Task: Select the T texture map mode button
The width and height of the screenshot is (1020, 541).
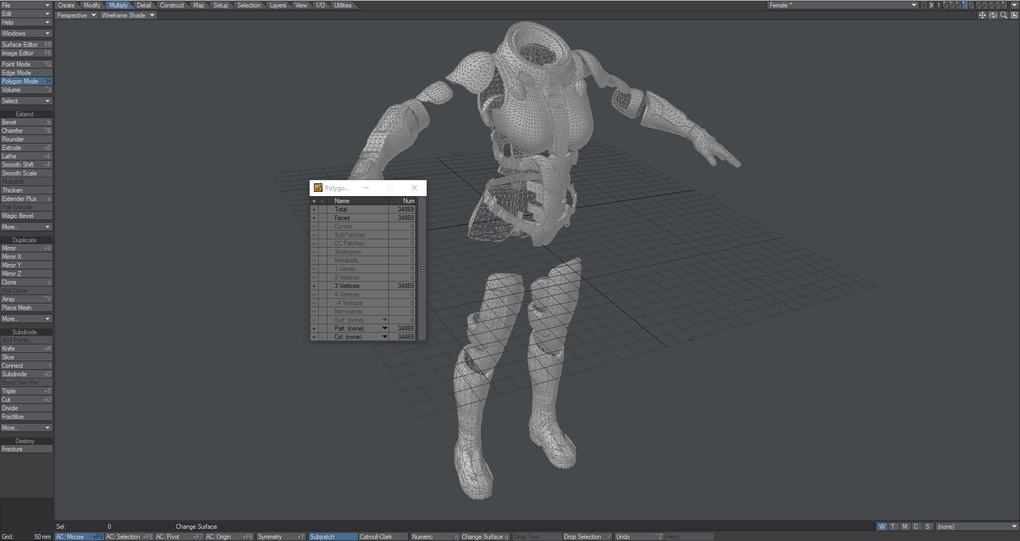Action: (893, 526)
